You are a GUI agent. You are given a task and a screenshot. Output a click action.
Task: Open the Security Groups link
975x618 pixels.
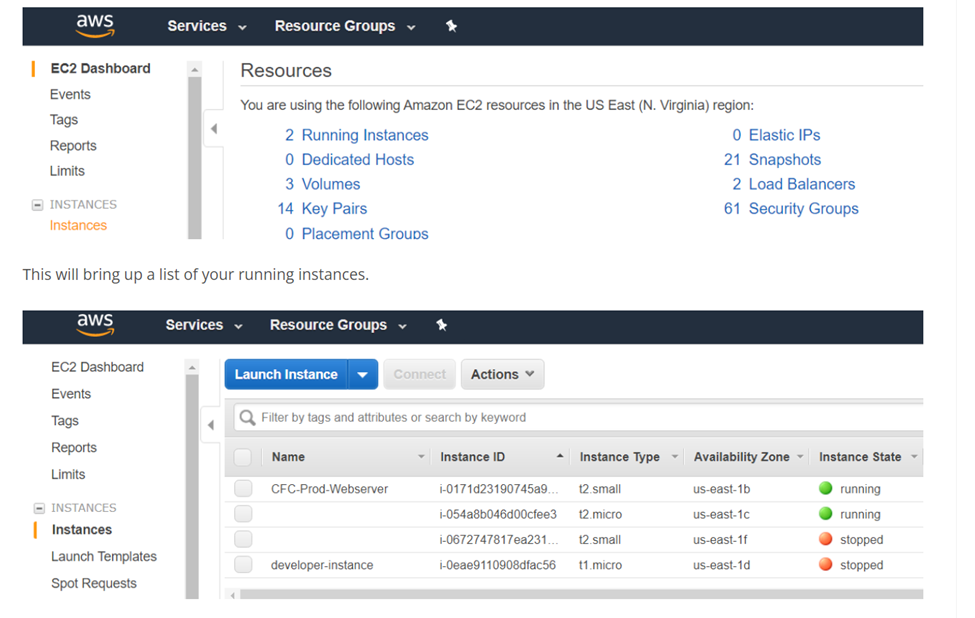pos(803,209)
